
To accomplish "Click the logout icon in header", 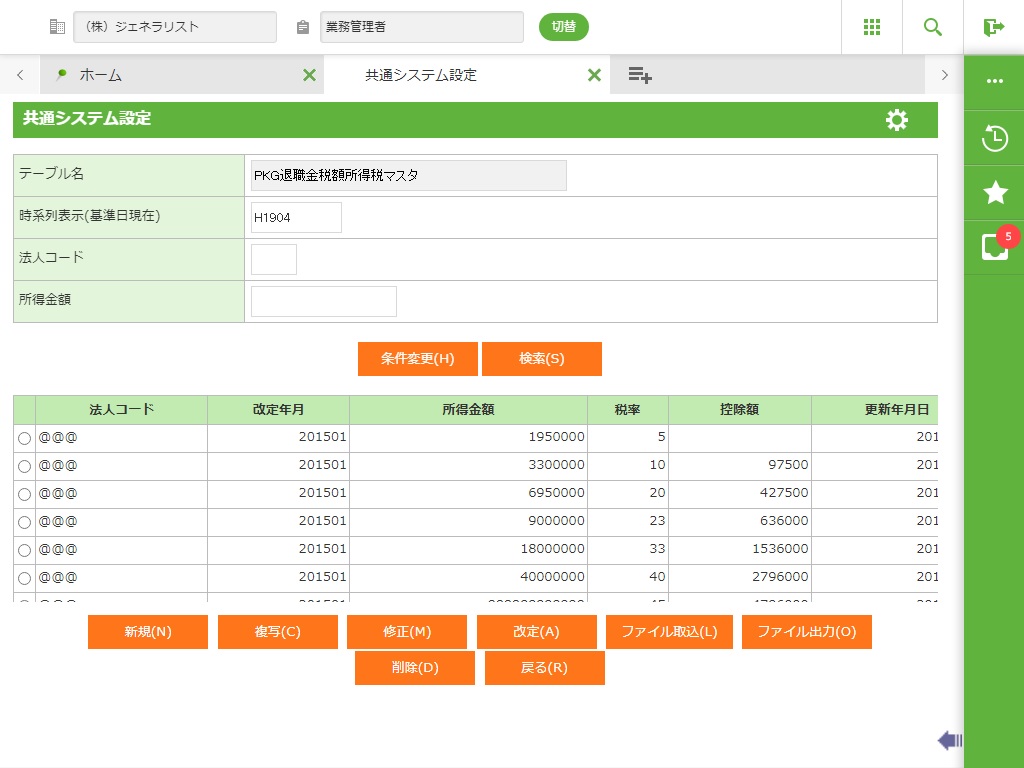I will pos(993,27).
